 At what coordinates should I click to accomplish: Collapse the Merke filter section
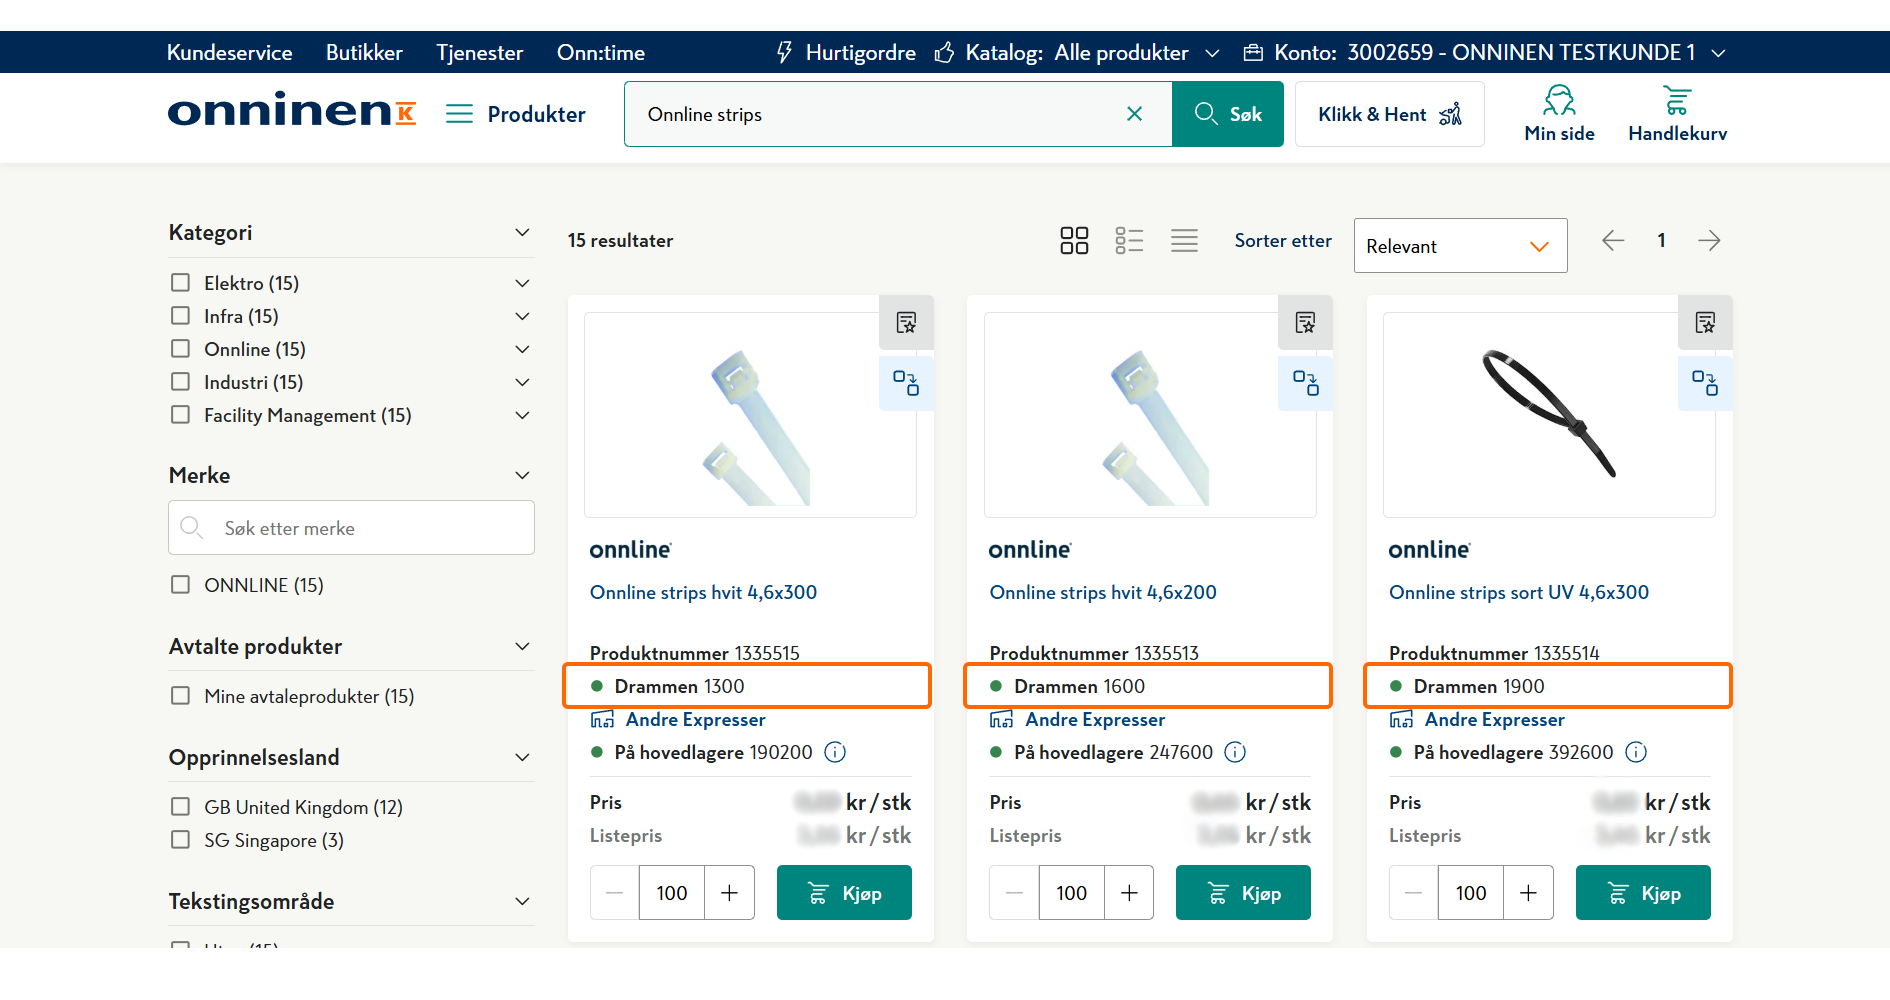522,475
